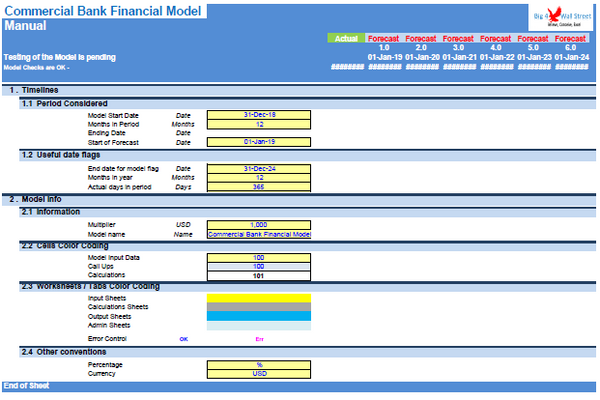Click the Calculations cell showing 101
The height and width of the screenshot is (400, 600).
point(259,276)
